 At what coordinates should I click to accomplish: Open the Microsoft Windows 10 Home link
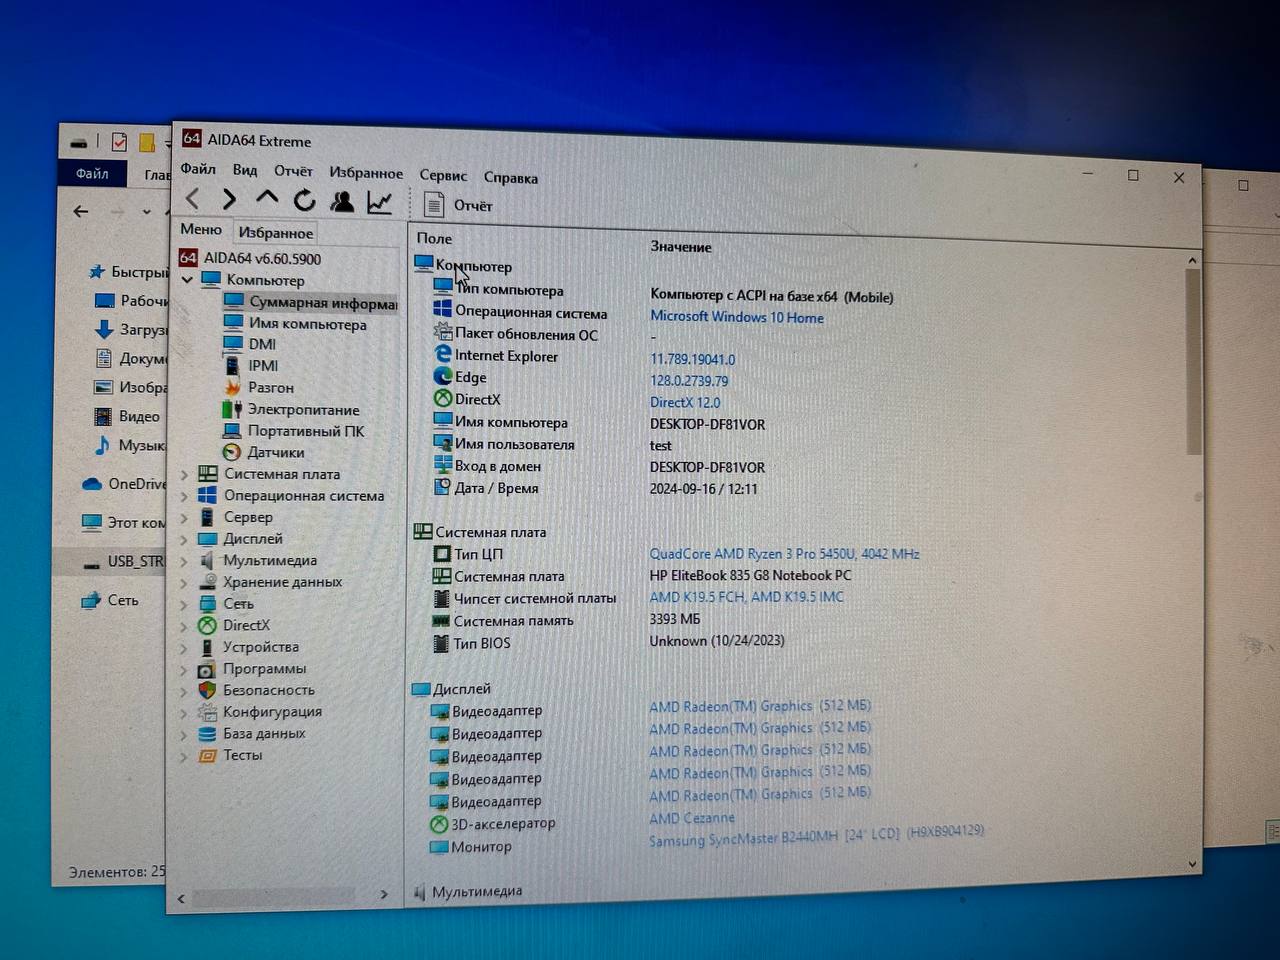(737, 317)
